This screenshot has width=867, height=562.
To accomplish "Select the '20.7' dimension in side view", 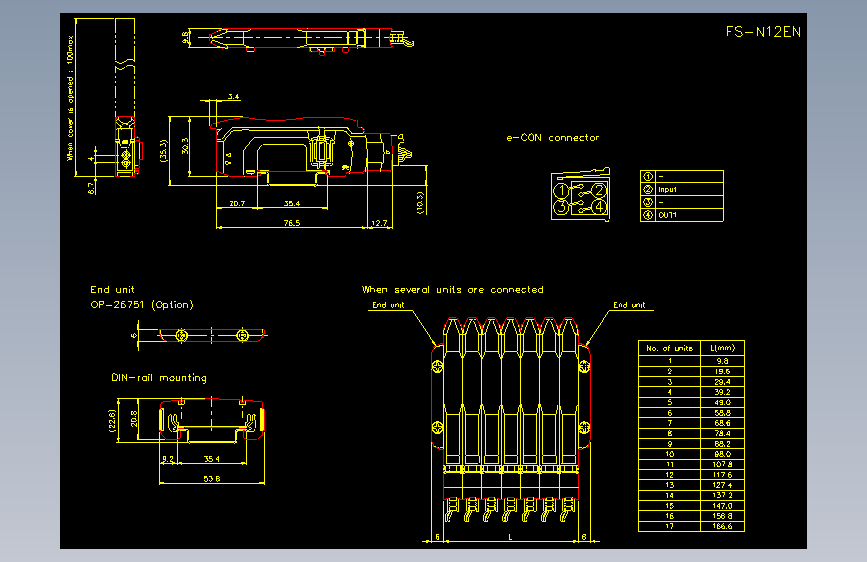I will pyautogui.click(x=237, y=204).
